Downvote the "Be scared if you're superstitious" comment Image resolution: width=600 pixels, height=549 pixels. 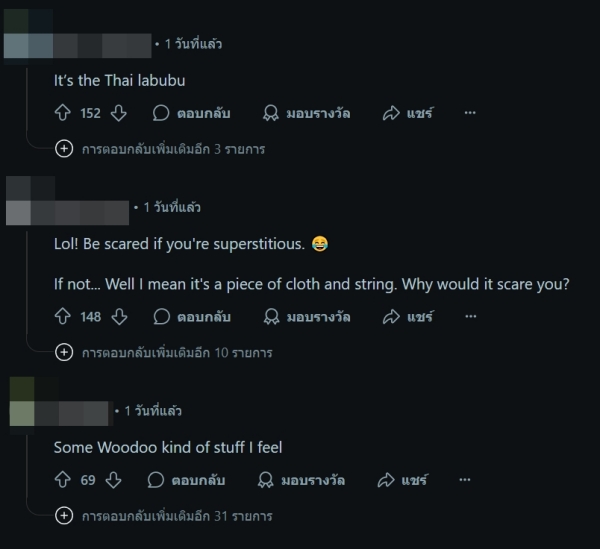pos(119,317)
